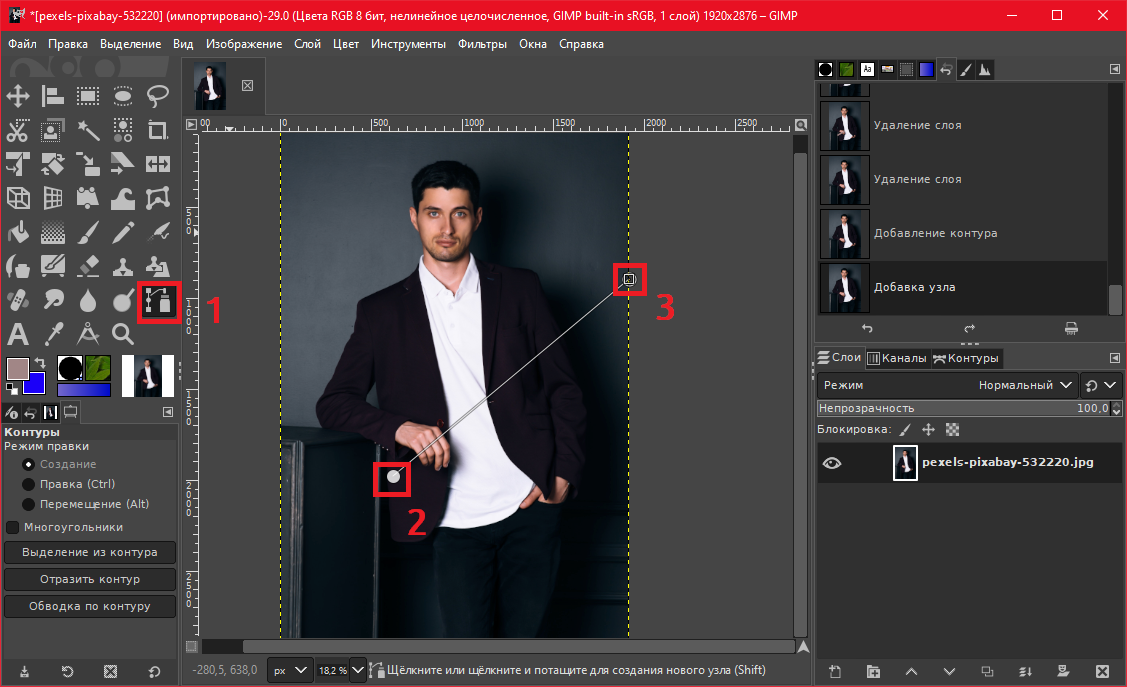Select the Rectangle Select tool
Image resolution: width=1127 pixels, height=687 pixels.
point(88,96)
